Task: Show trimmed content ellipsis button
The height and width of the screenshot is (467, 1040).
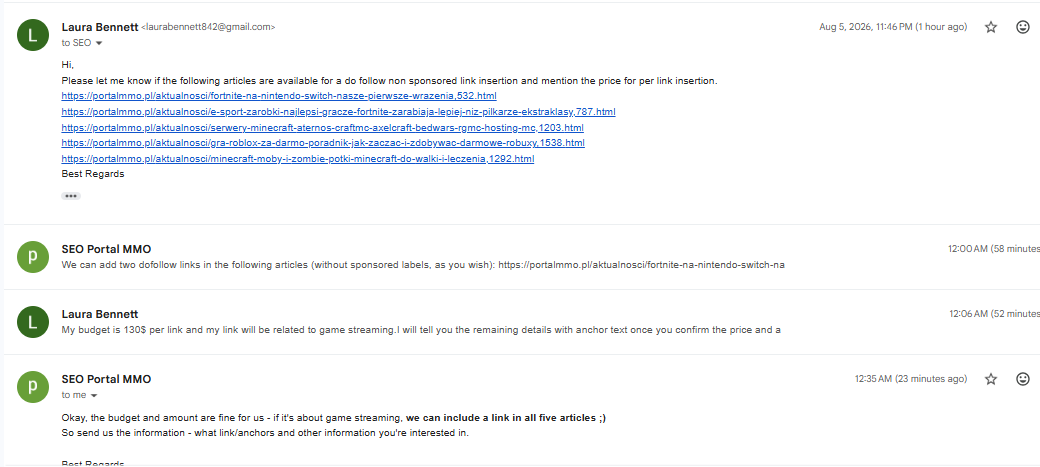Action: (71, 196)
